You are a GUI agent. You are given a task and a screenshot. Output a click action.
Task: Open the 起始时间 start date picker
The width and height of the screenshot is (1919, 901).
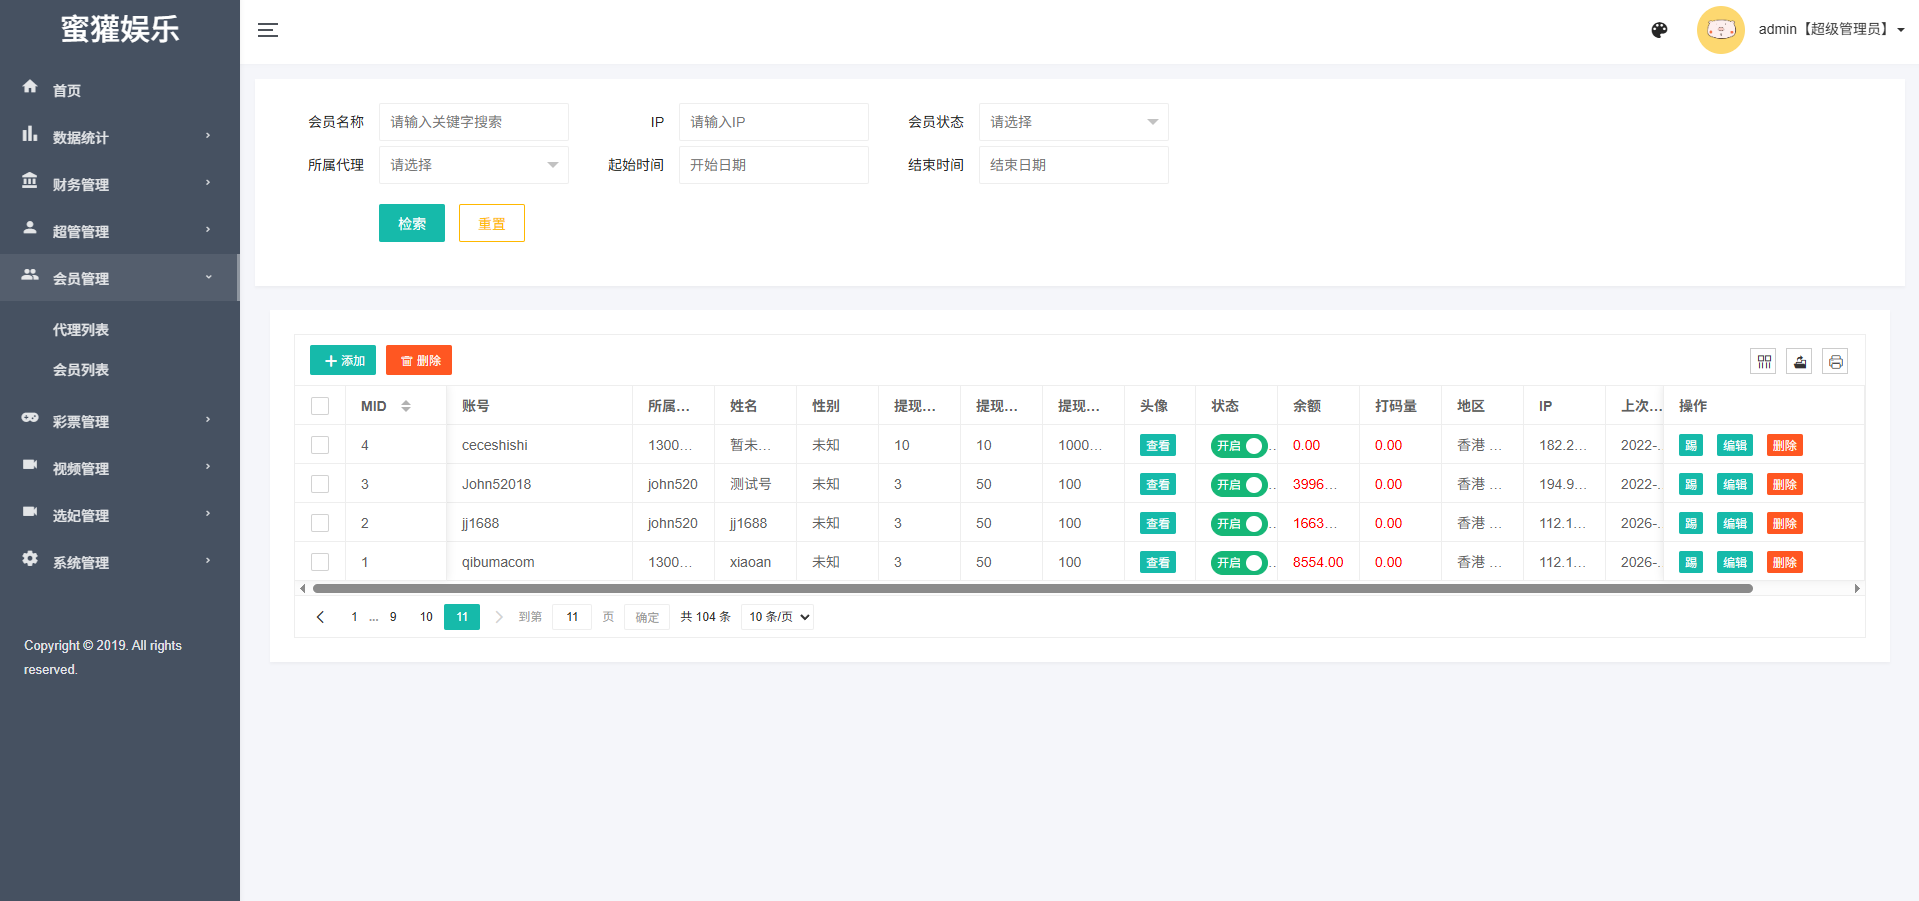coord(773,165)
